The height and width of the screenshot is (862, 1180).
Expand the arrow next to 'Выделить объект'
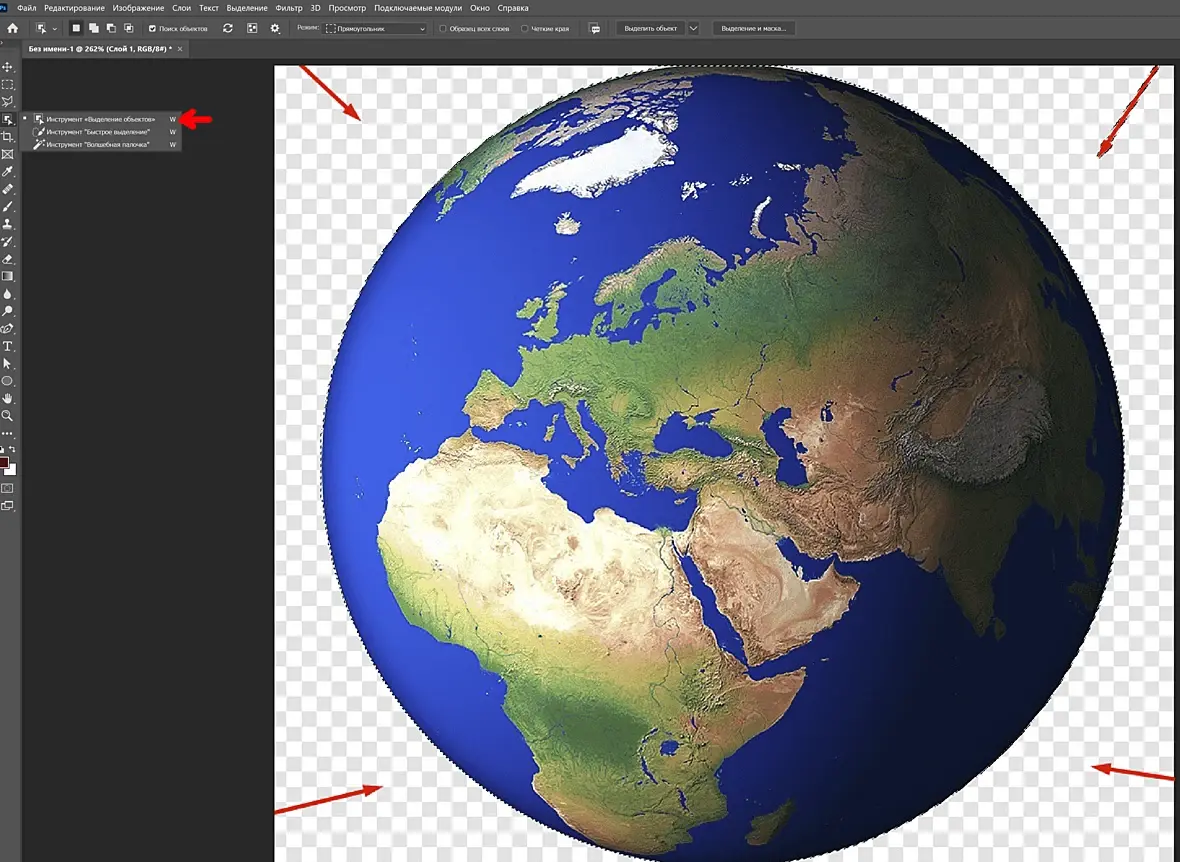694,29
